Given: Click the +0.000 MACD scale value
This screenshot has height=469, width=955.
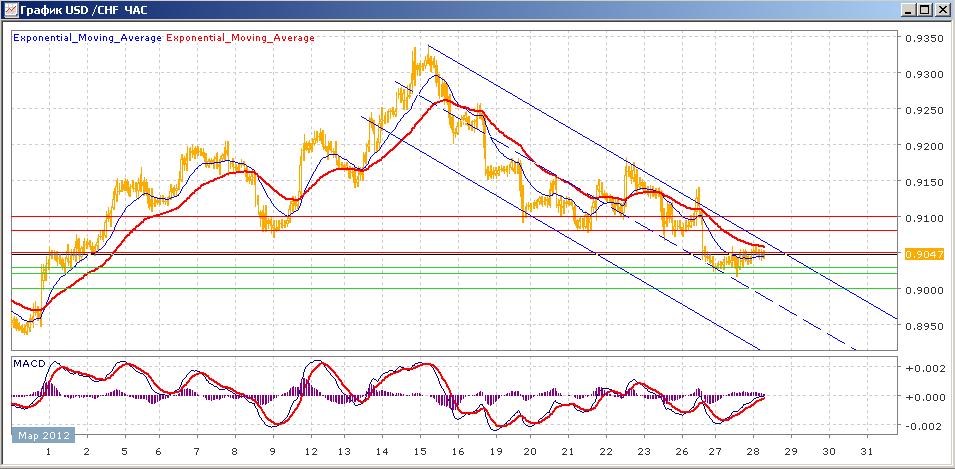Looking at the screenshot, I should pos(925,397).
